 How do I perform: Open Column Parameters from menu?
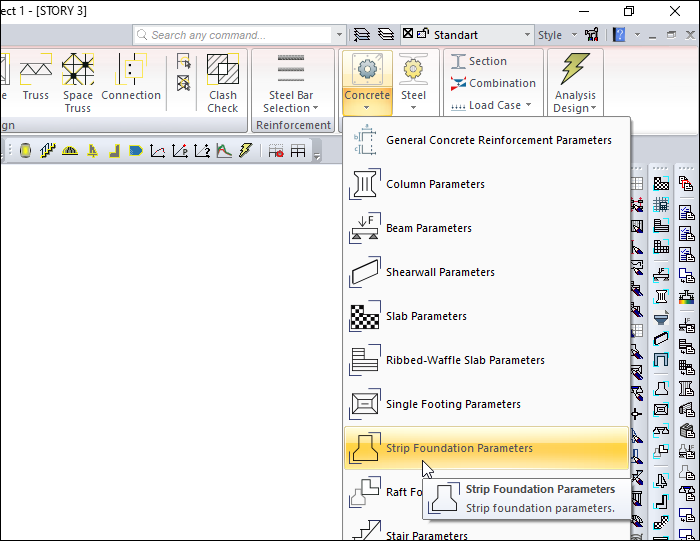click(435, 184)
